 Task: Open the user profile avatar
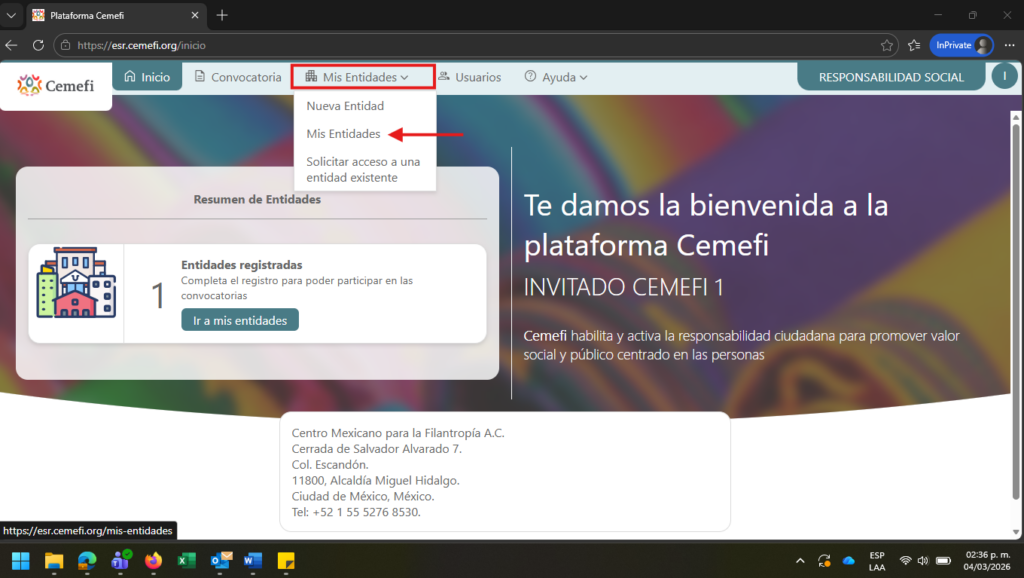[x=1004, y=77]
